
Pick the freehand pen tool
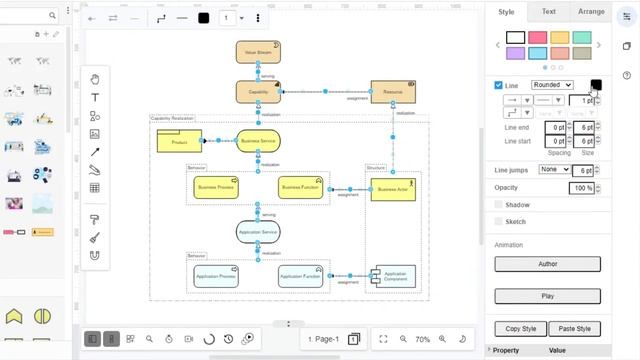tap(95, 170)
